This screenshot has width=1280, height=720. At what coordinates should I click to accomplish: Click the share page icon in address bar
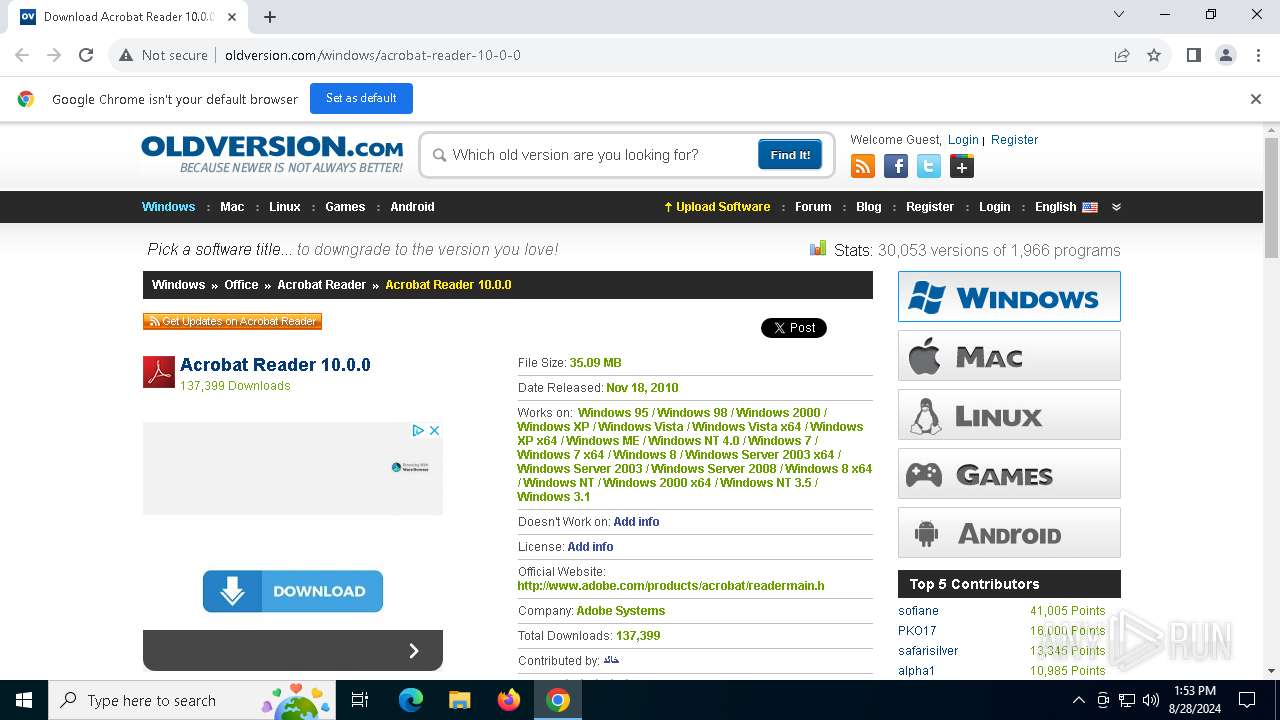[x=1122, y=55]
